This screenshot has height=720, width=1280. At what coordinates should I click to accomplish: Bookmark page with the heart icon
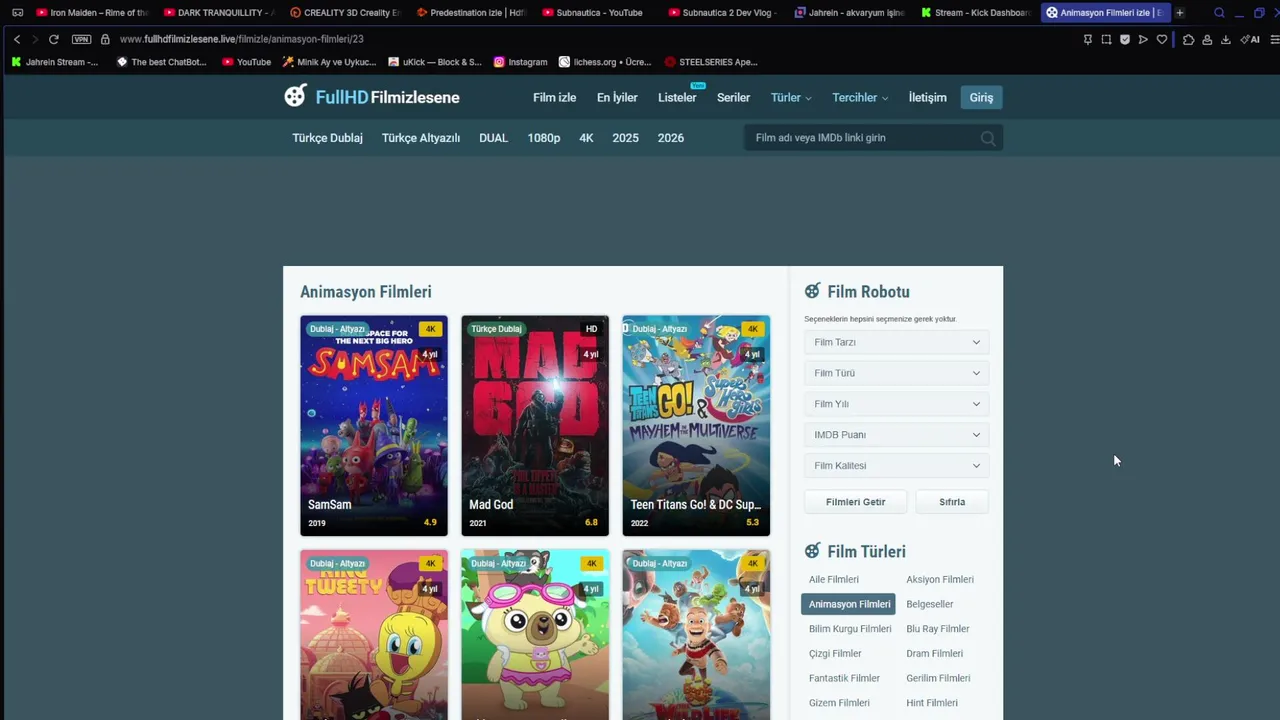coord(1162,40)
